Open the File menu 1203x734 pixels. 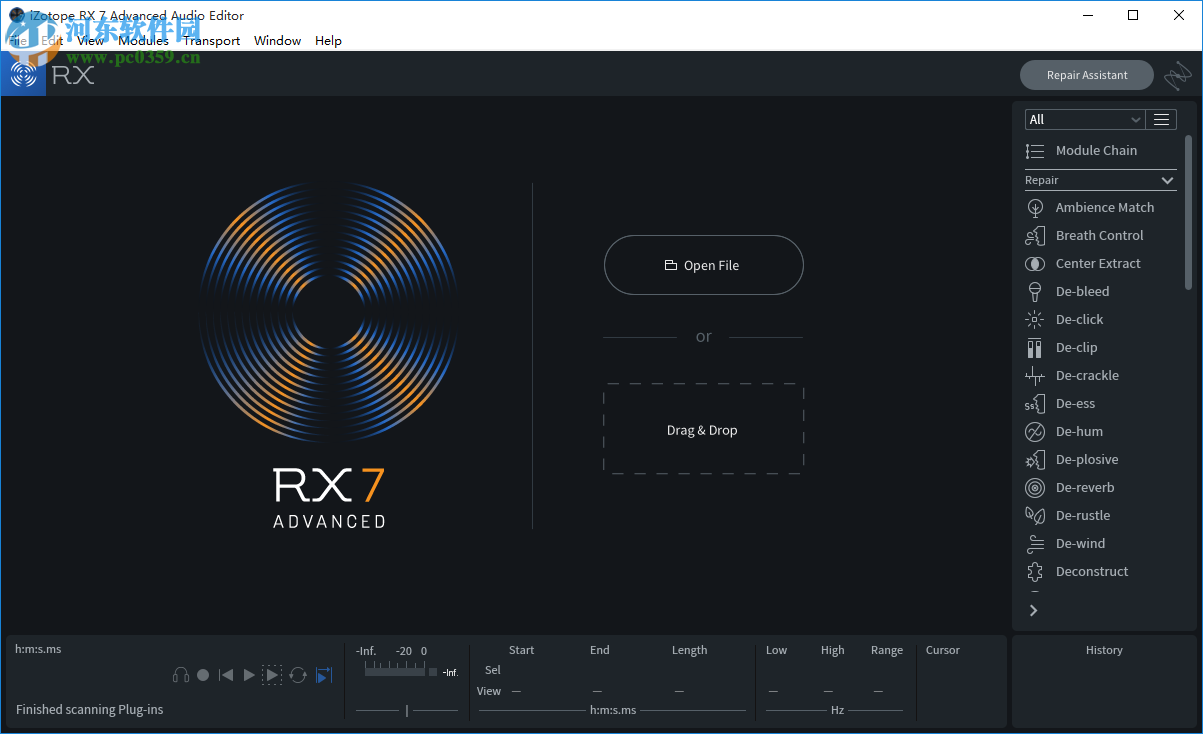coord(18,41)
